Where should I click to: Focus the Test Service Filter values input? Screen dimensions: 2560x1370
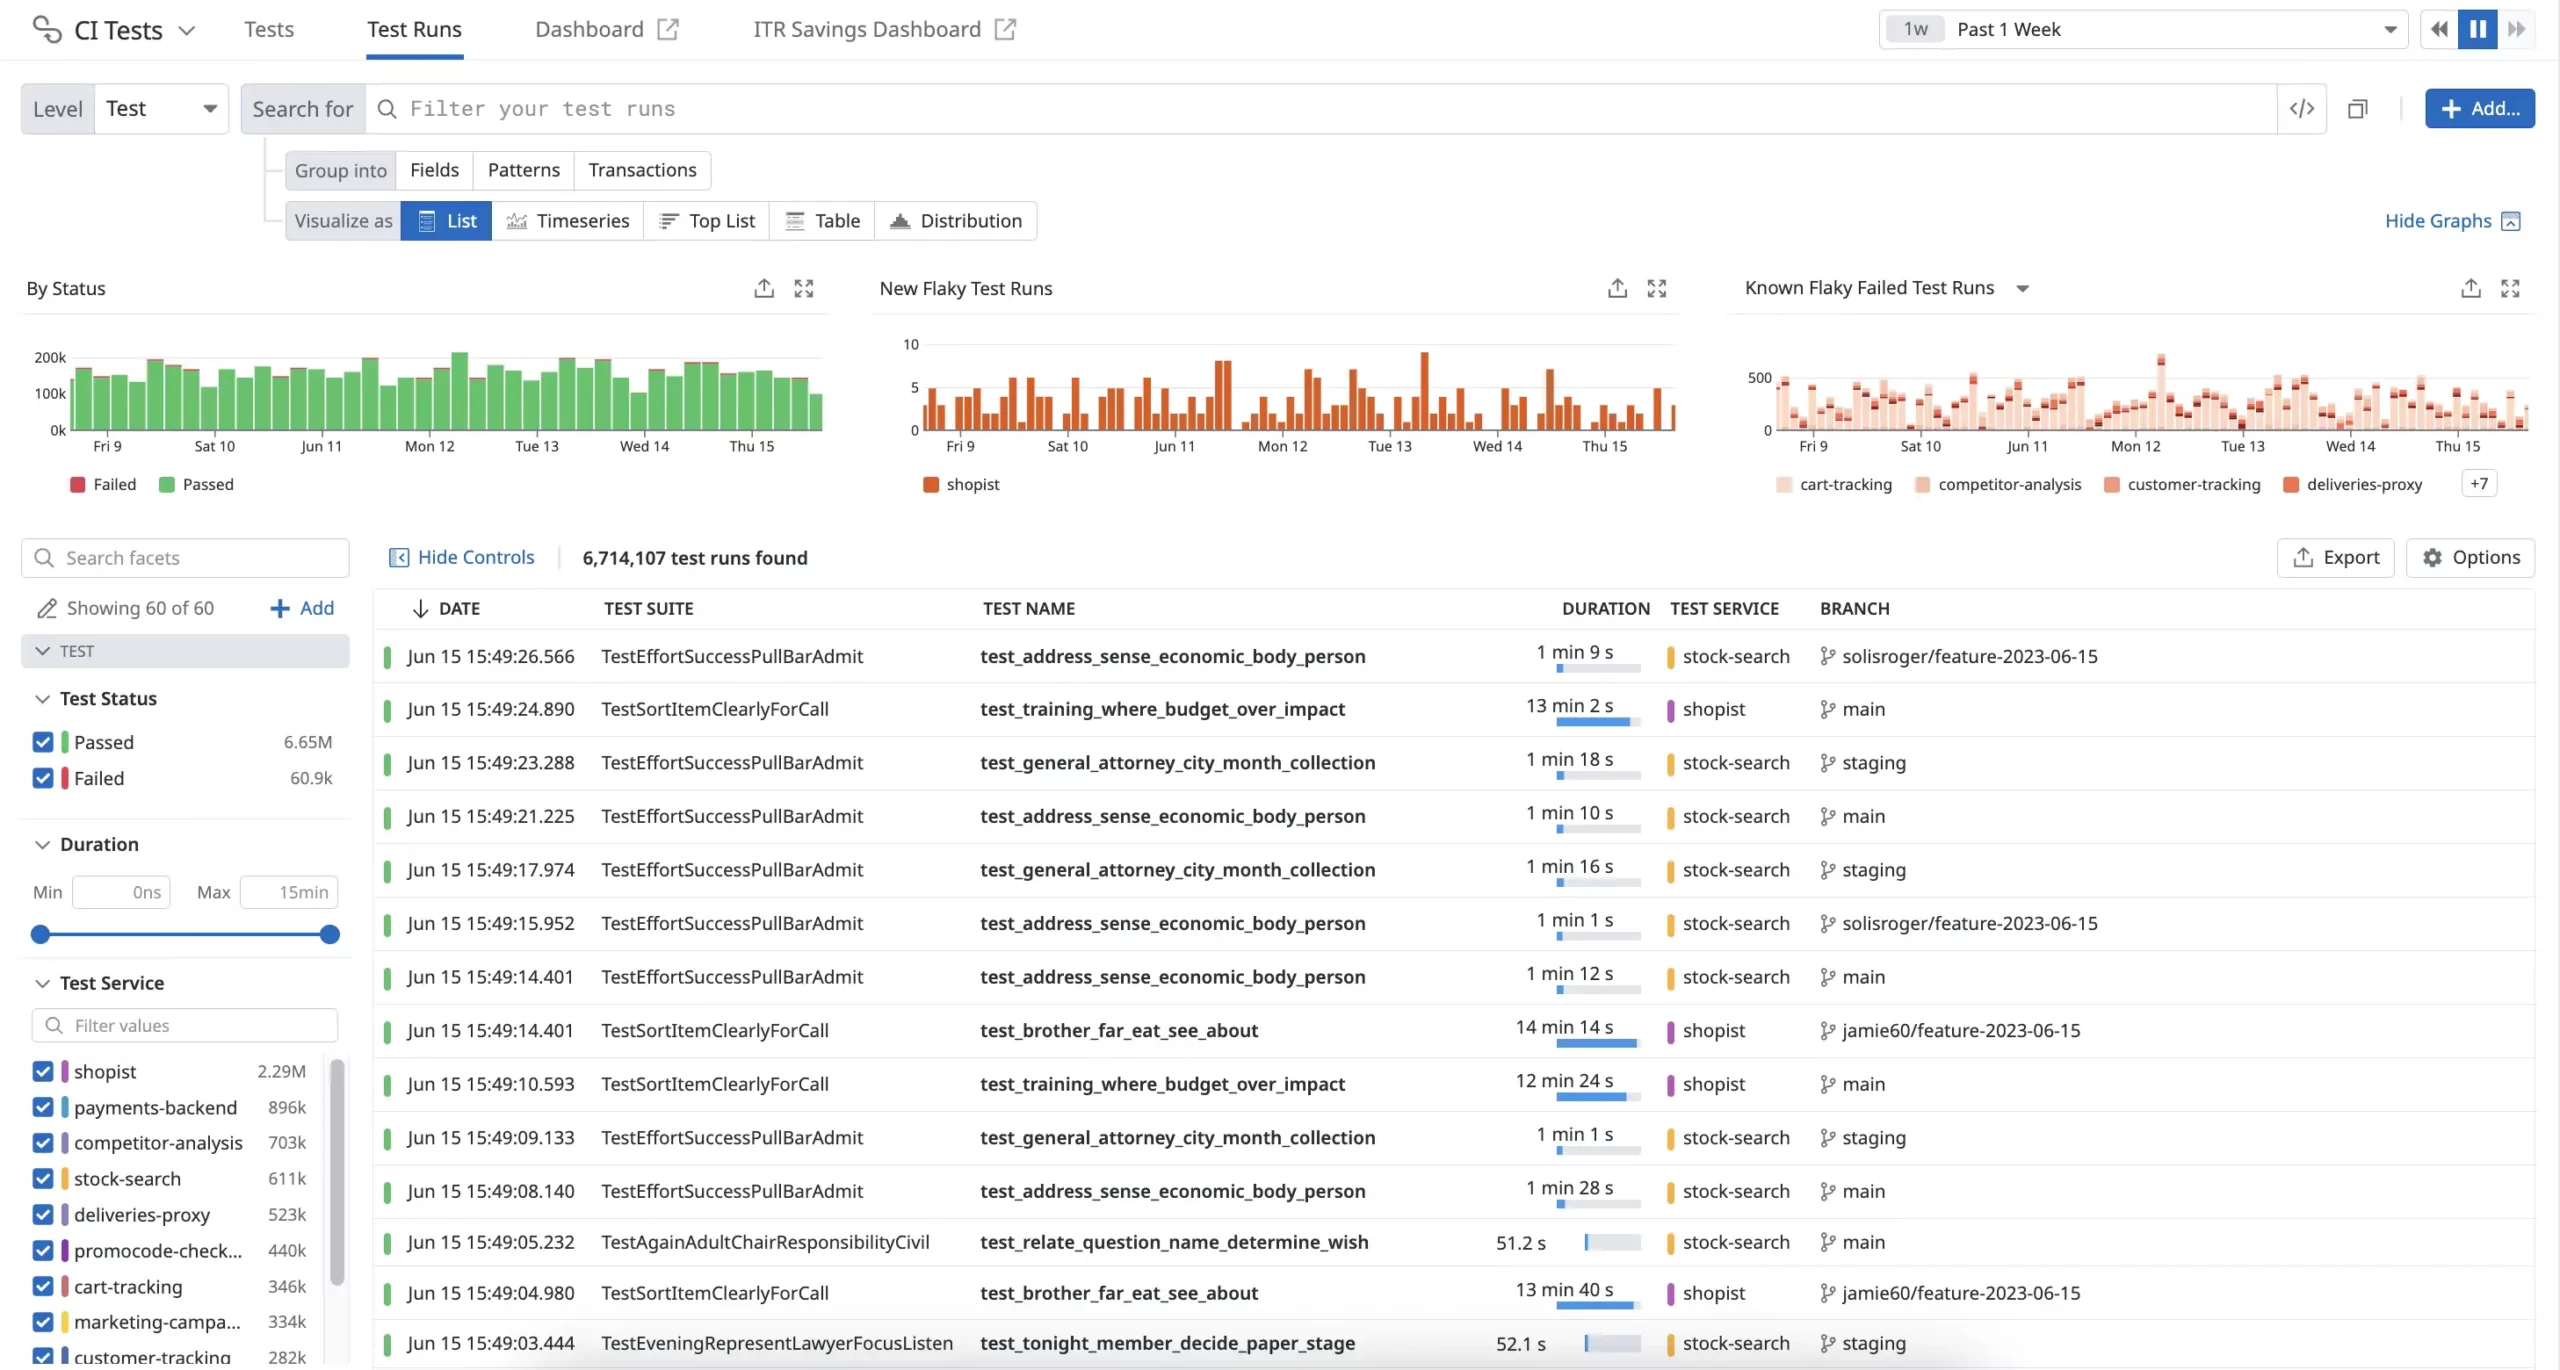point(185,1025)
